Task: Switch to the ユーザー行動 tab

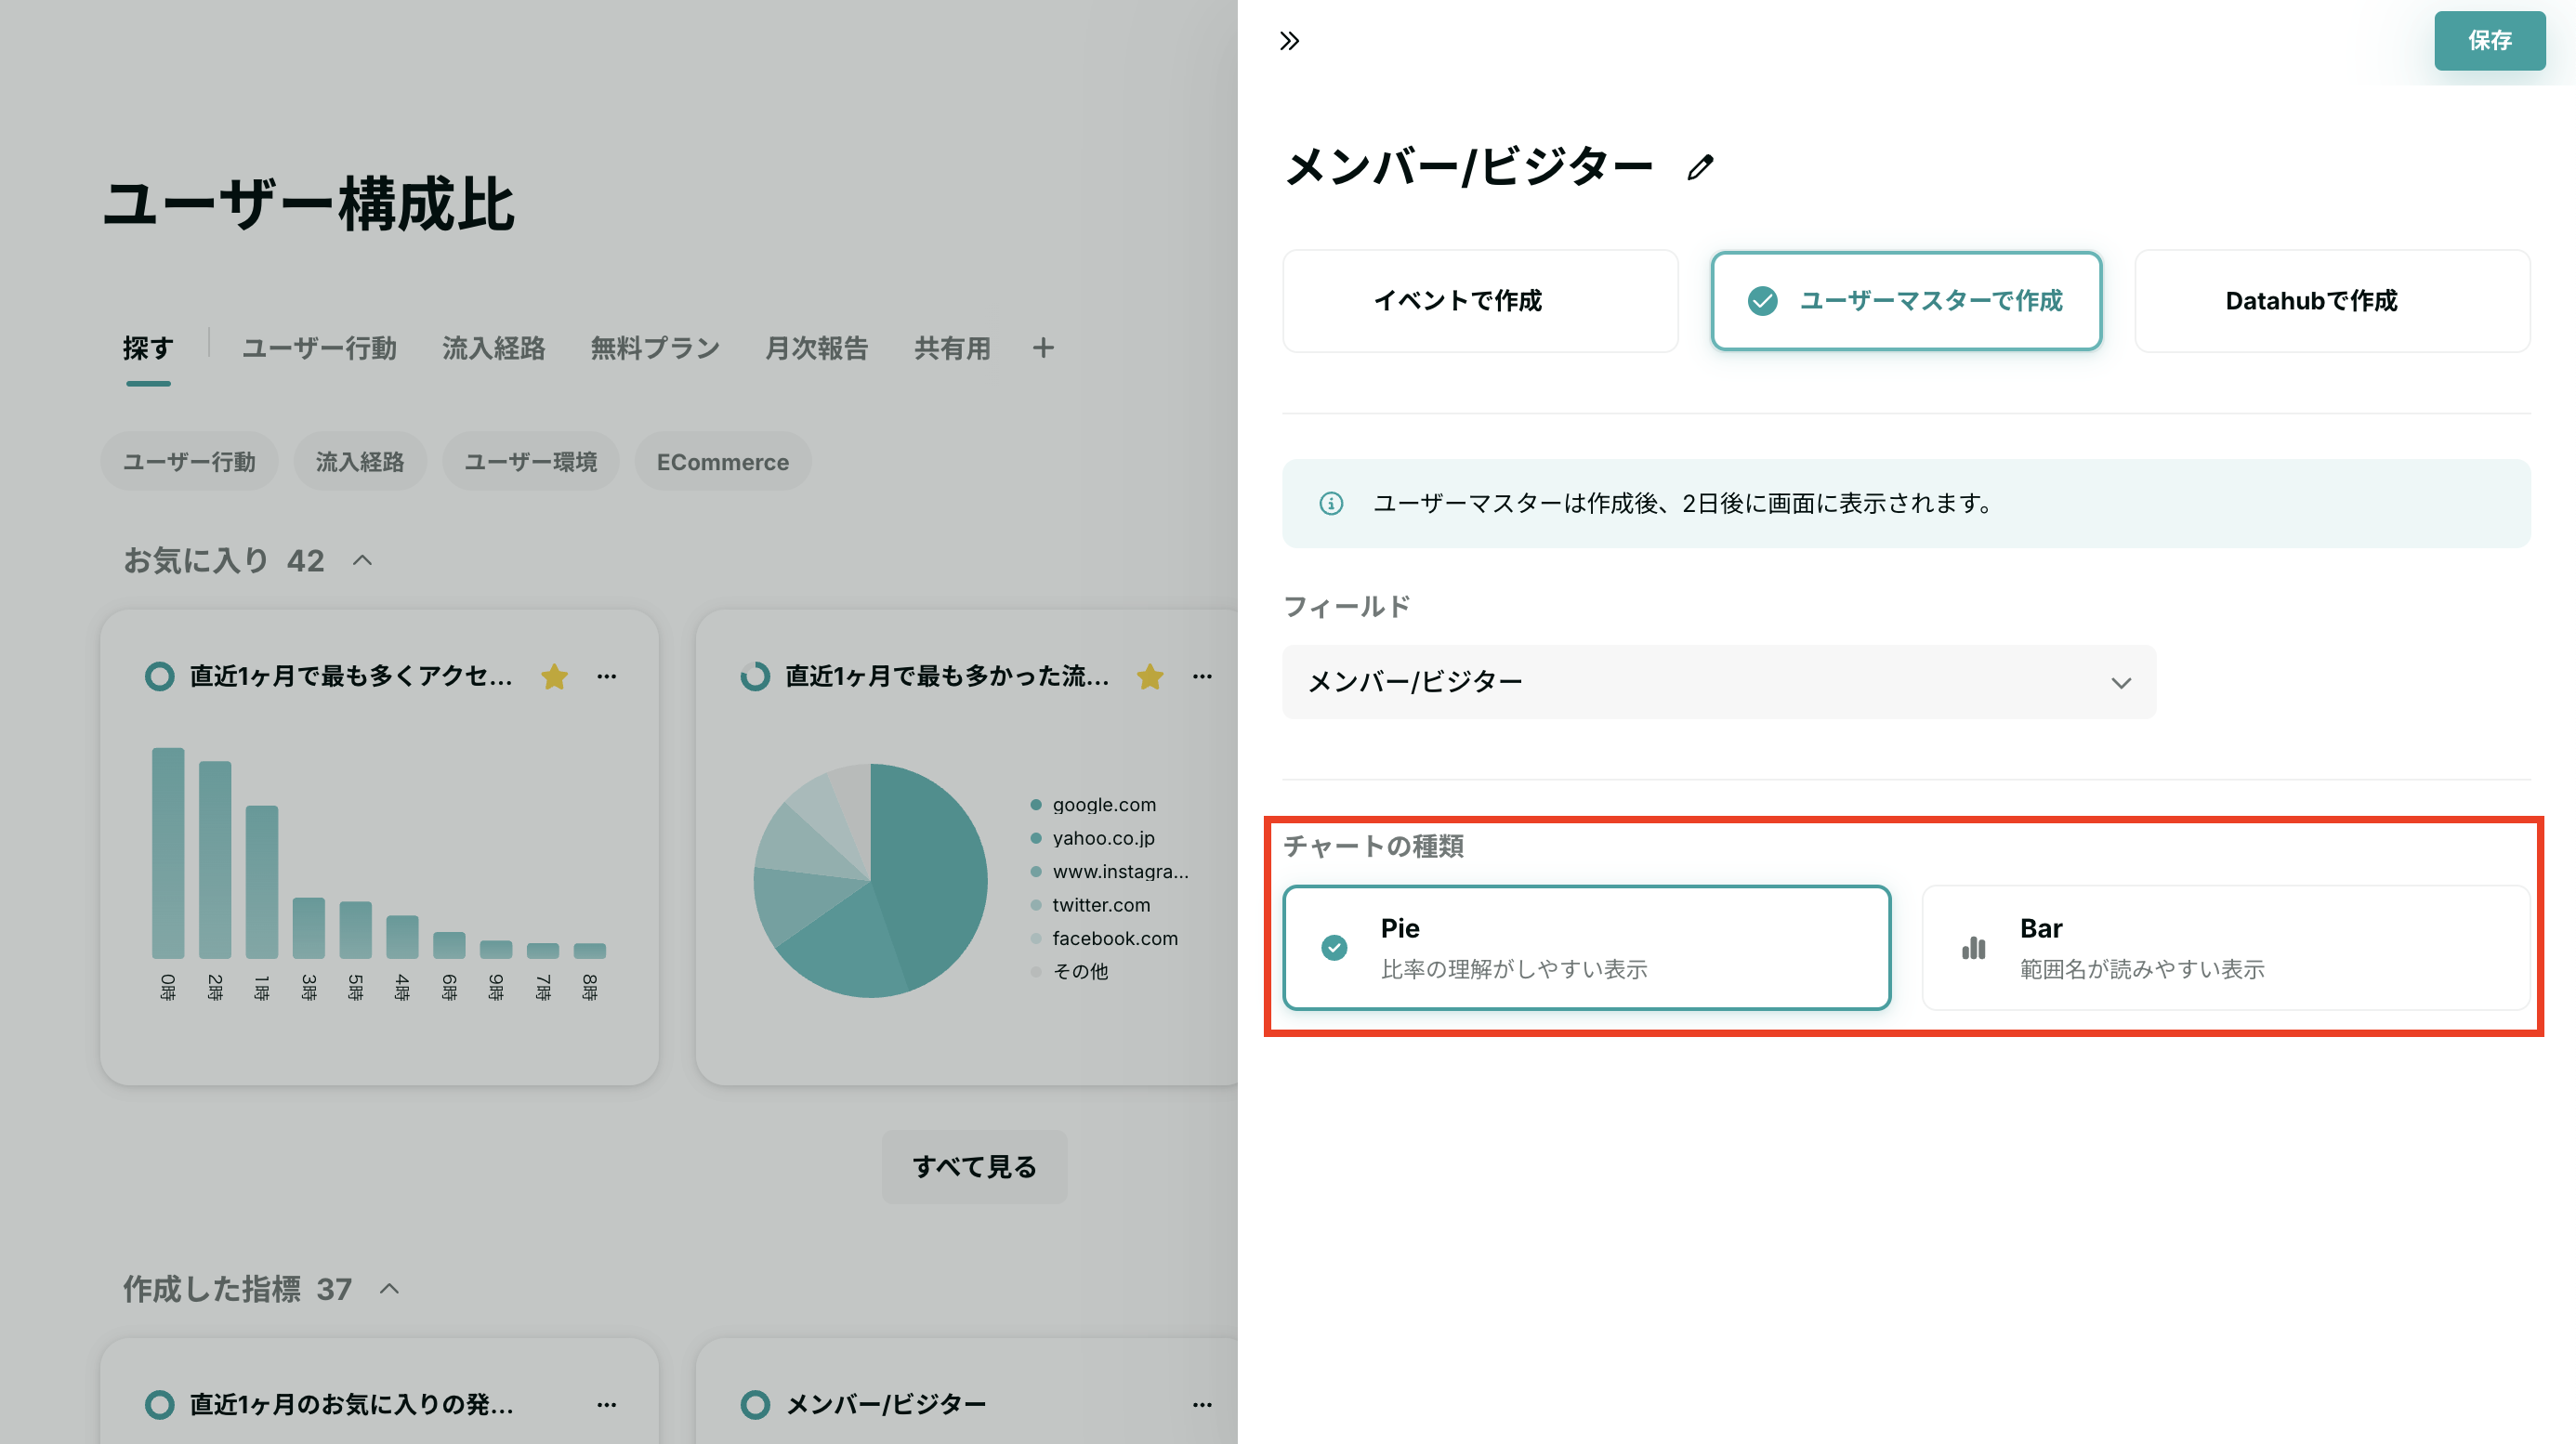Action: pos(319,348)
